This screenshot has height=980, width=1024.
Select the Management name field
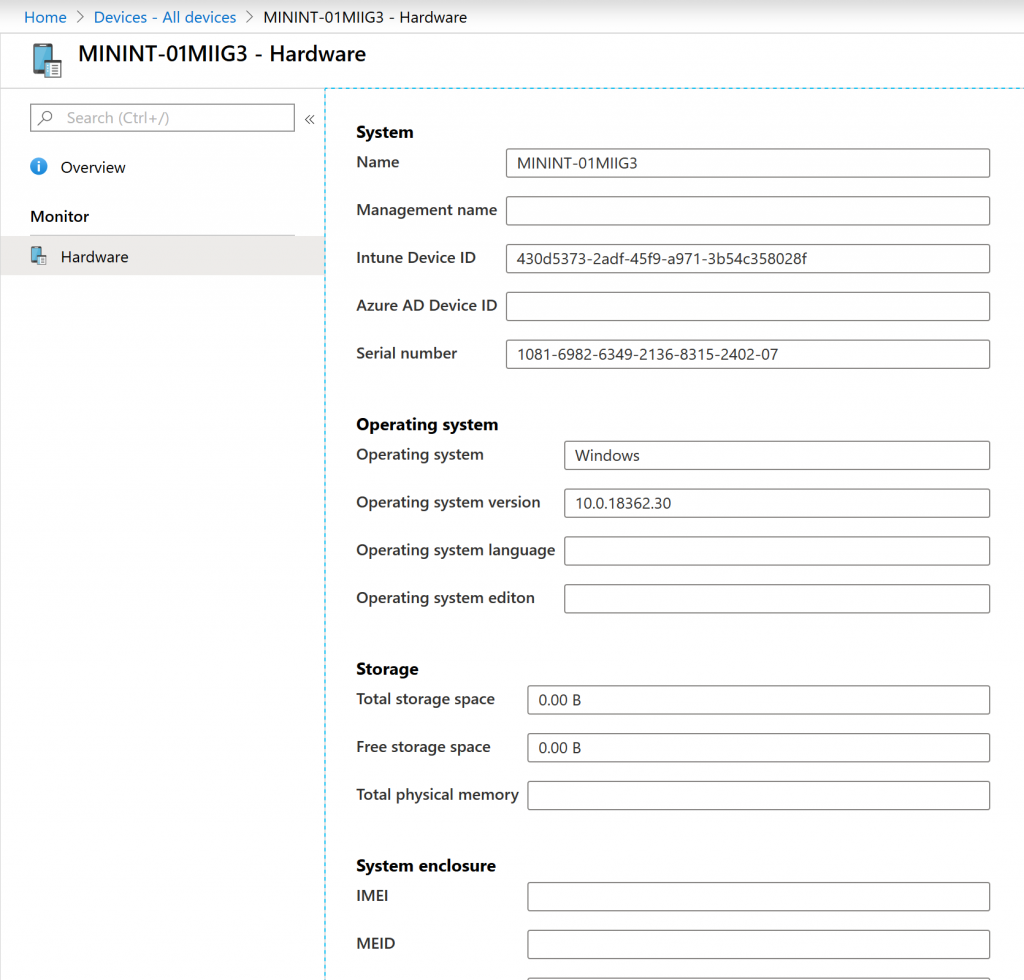coord(747,210)
